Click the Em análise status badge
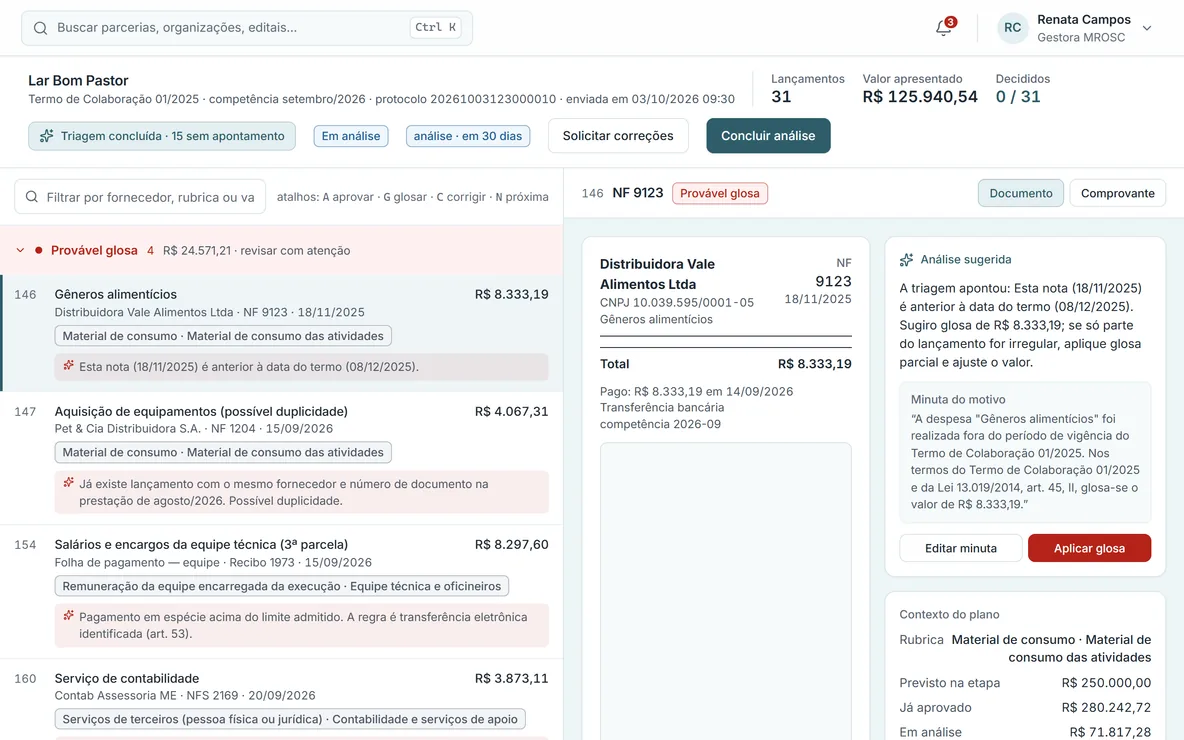The height and width of the screenshot is (740, 1184). 351,136
